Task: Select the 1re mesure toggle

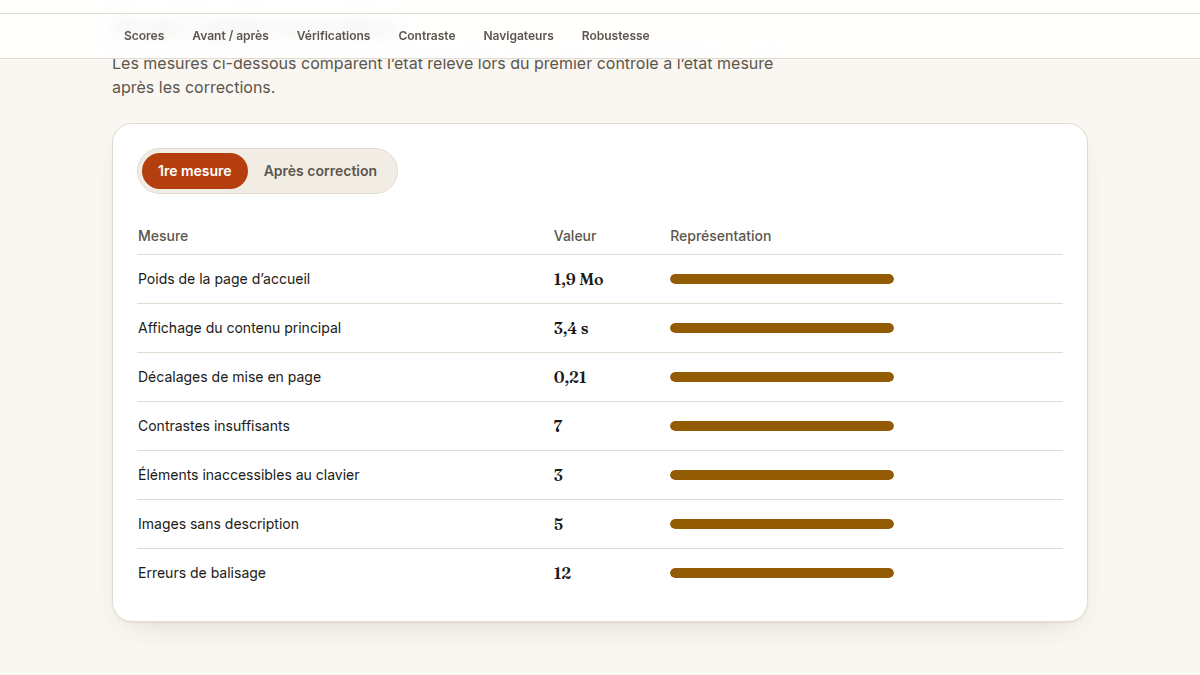Action: (x=195, y=171)
